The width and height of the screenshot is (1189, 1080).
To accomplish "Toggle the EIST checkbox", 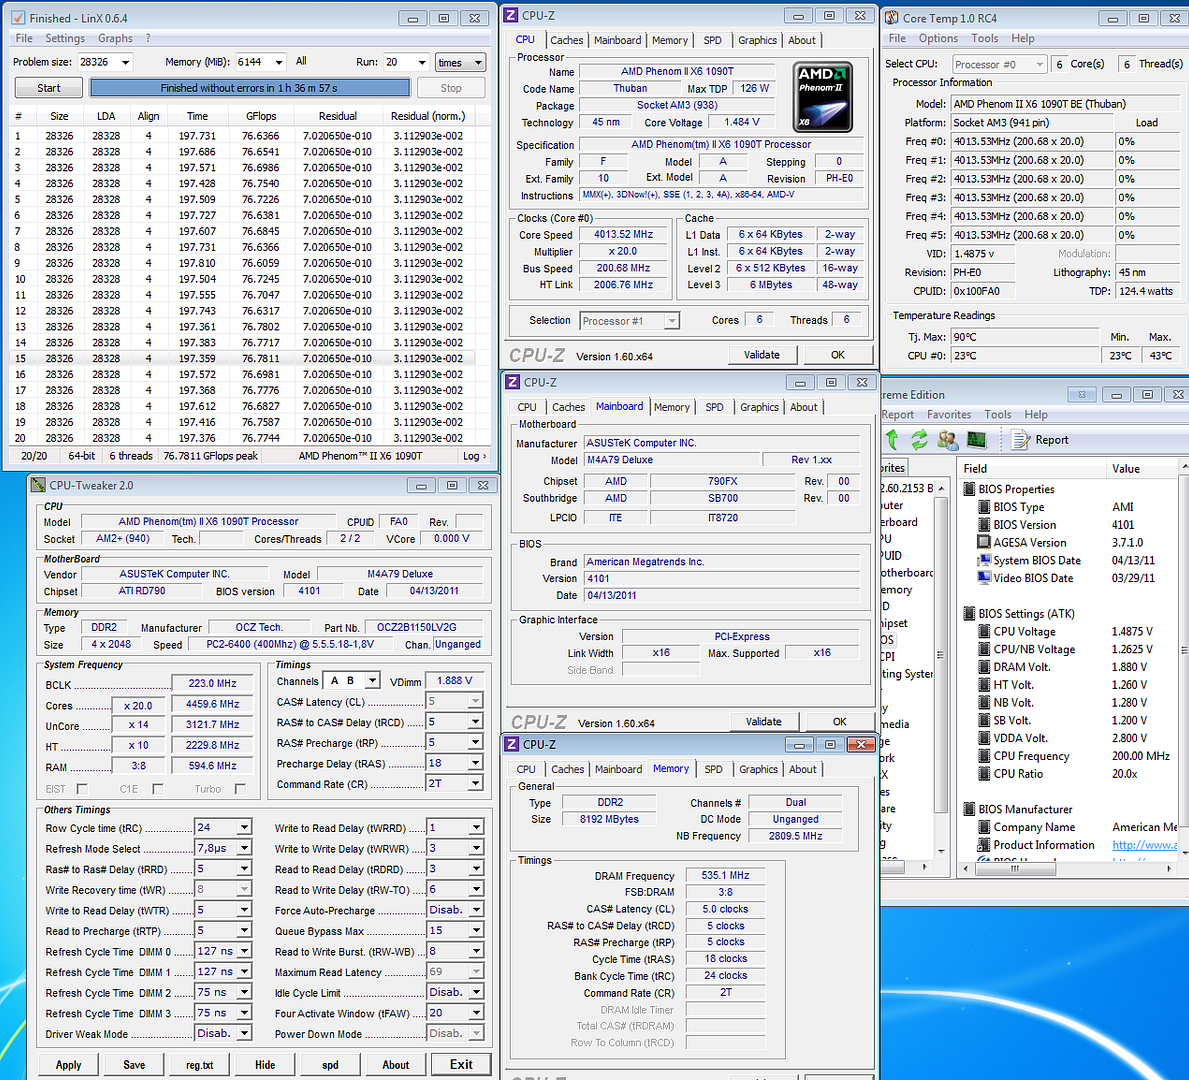I will pyautogui.click(x=82, y=789).
